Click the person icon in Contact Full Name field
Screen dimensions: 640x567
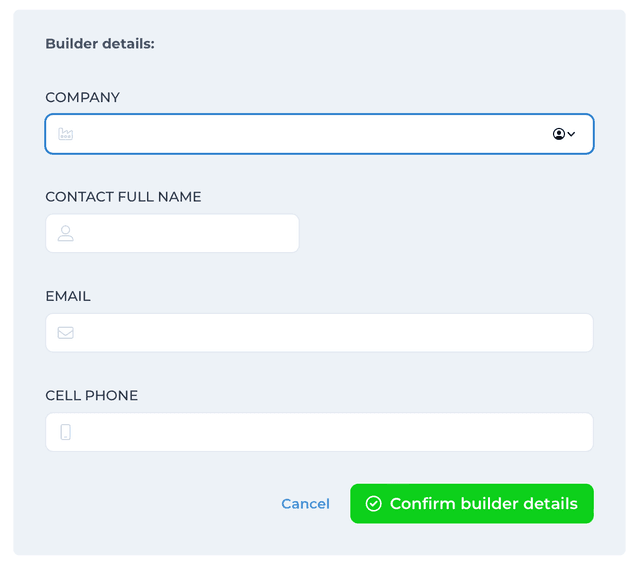(66, 233)
